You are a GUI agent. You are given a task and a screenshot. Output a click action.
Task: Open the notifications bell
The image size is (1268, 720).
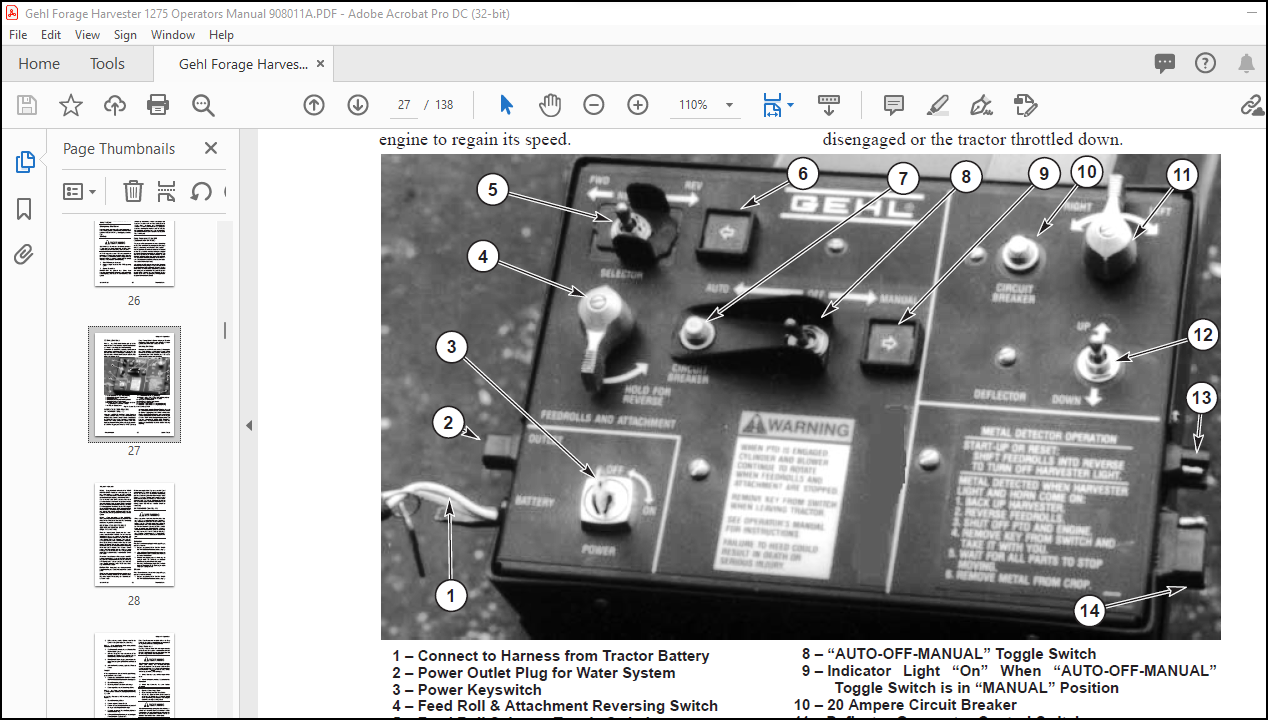click(1246, 64)
